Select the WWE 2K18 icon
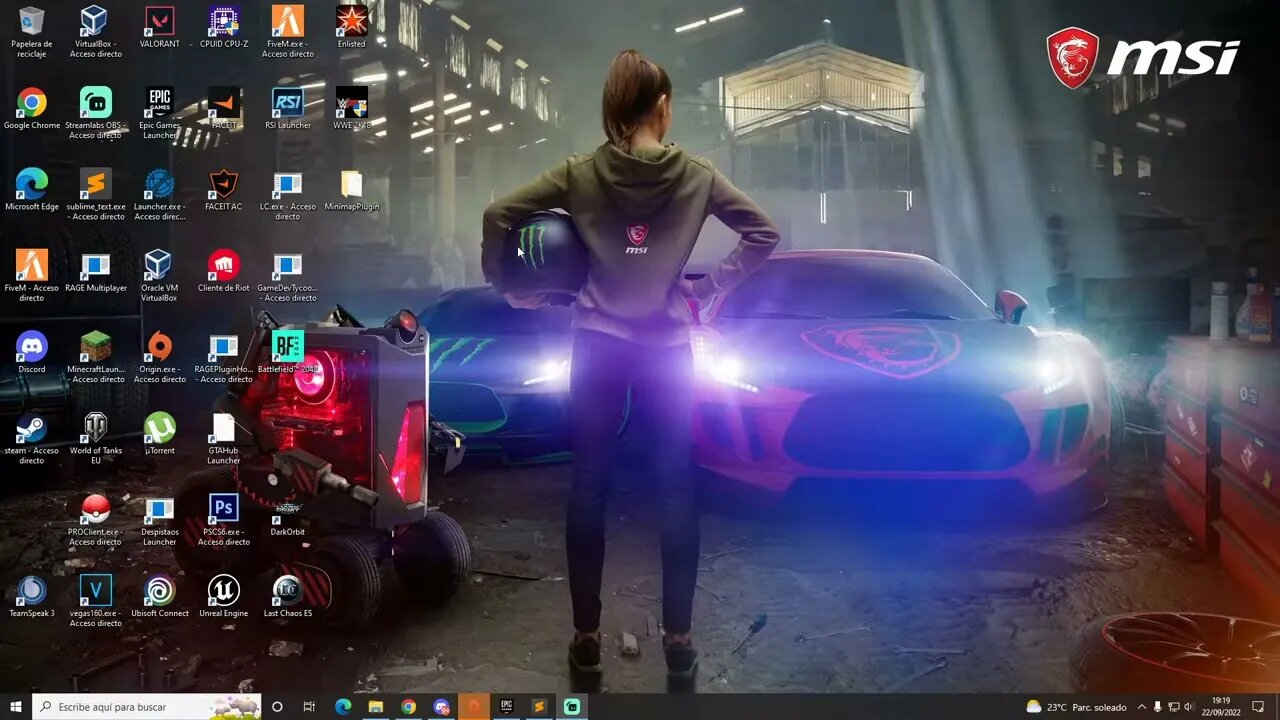This screenshot has height=720, width=1280. click(352, 108)
